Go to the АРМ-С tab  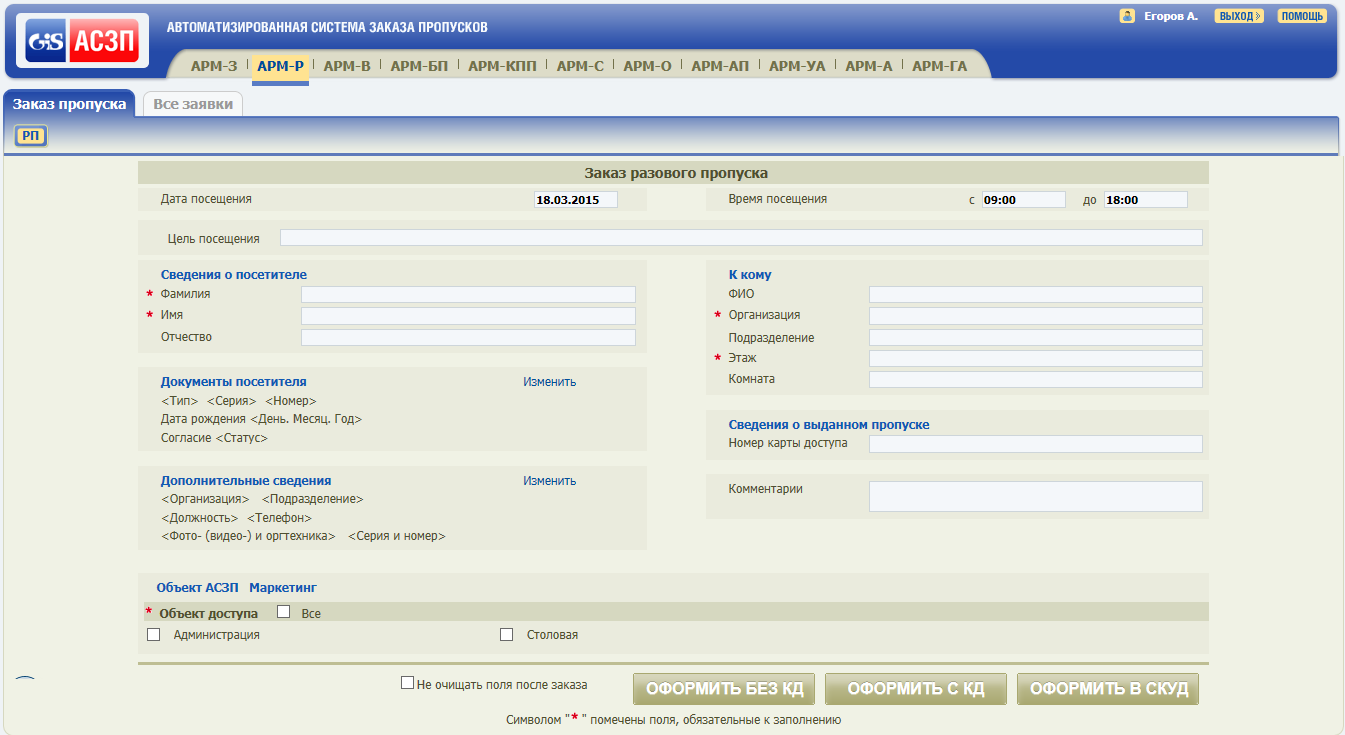pyautogui.click(x=580, y=66)
